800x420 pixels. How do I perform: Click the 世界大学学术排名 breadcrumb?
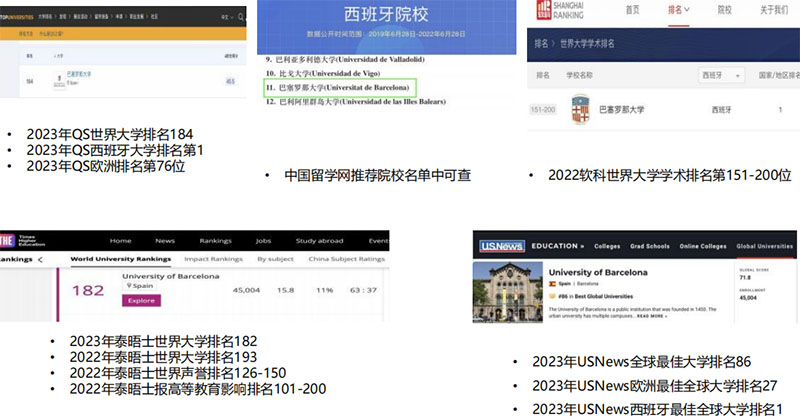point(587,44)
